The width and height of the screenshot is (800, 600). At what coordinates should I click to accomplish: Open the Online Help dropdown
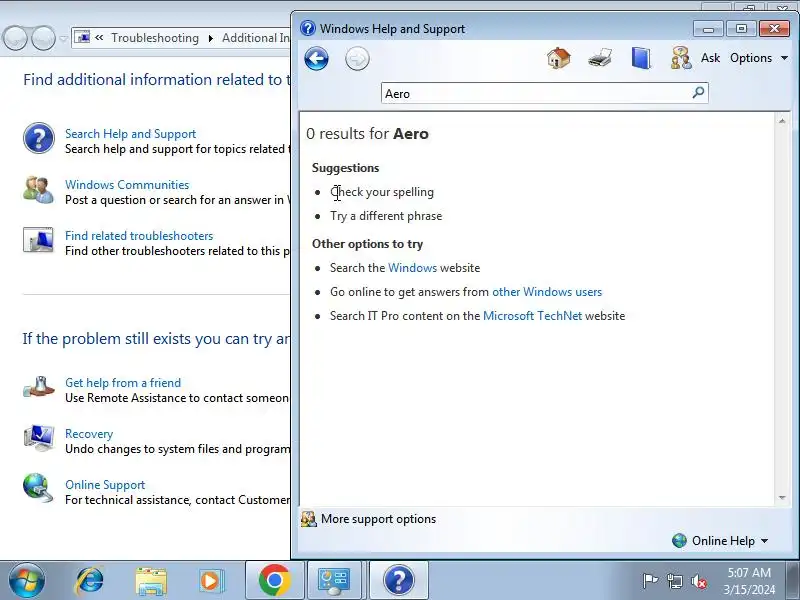tap(730, 541)
